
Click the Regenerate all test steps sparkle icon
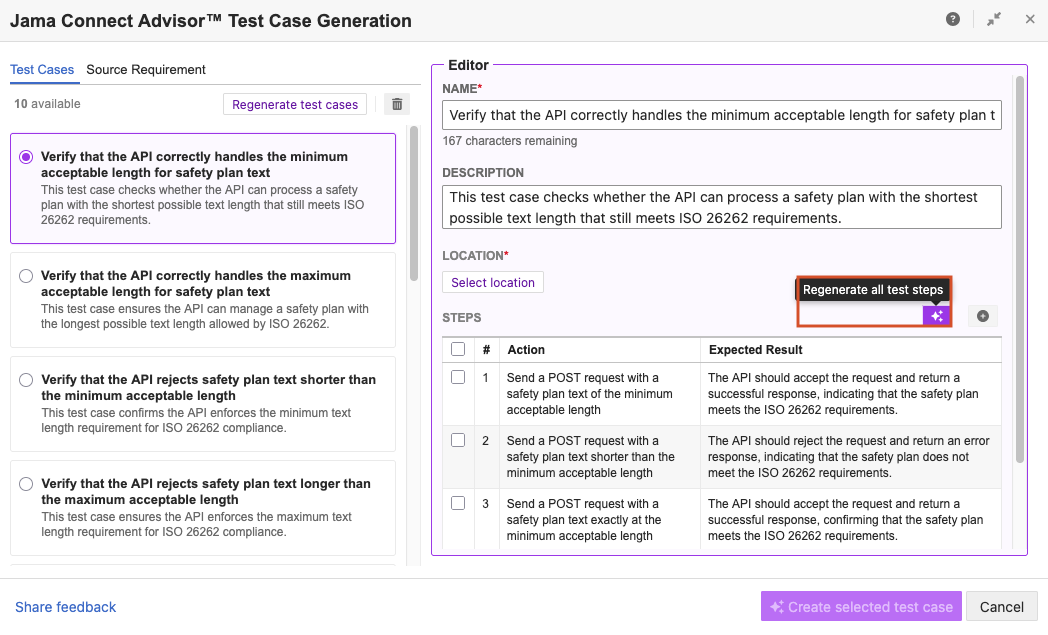pos(936,316)
